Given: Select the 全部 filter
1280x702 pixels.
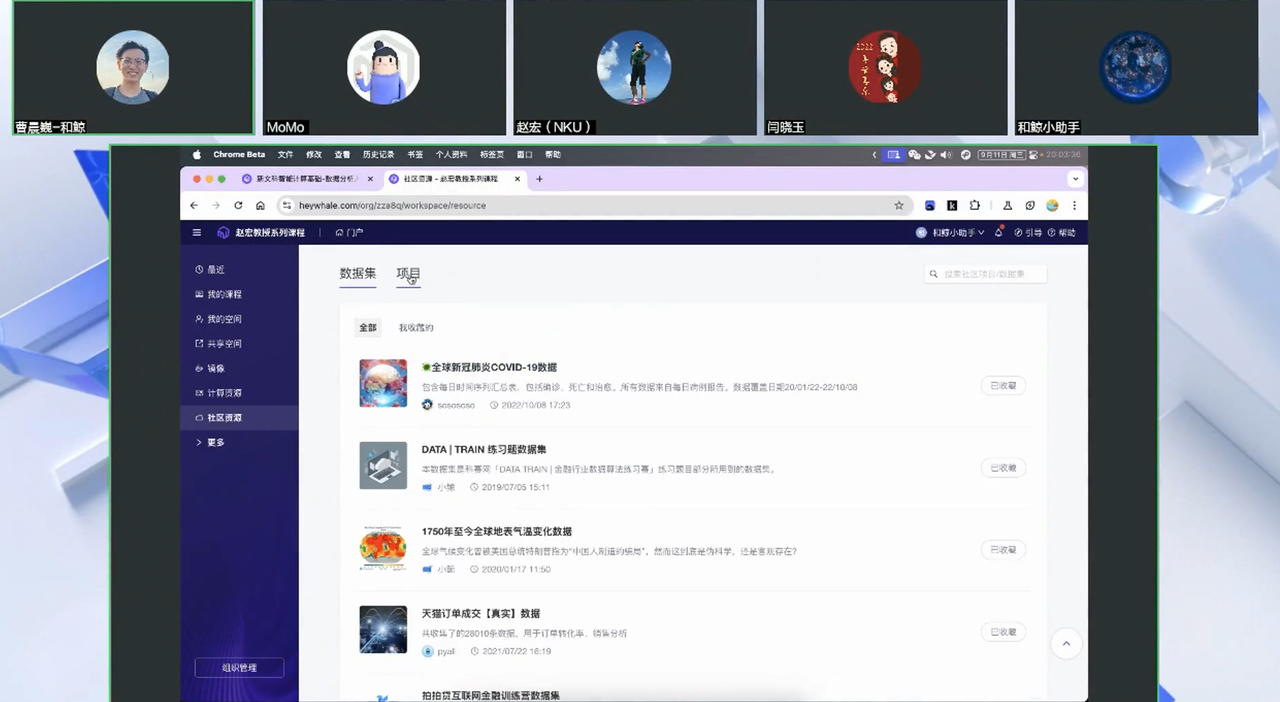Looking at the screenshot, I should pyautogui.click(x=368, y=328).
